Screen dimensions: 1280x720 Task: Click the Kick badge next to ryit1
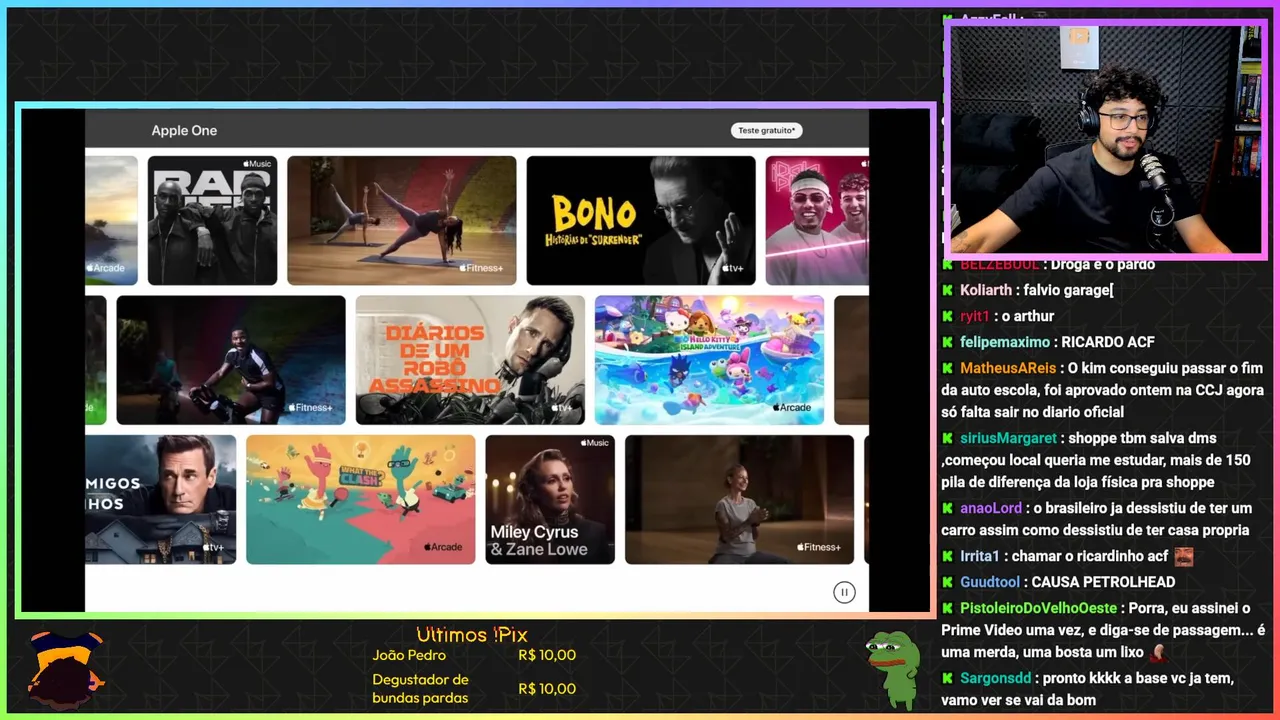(x=947, y=316)
